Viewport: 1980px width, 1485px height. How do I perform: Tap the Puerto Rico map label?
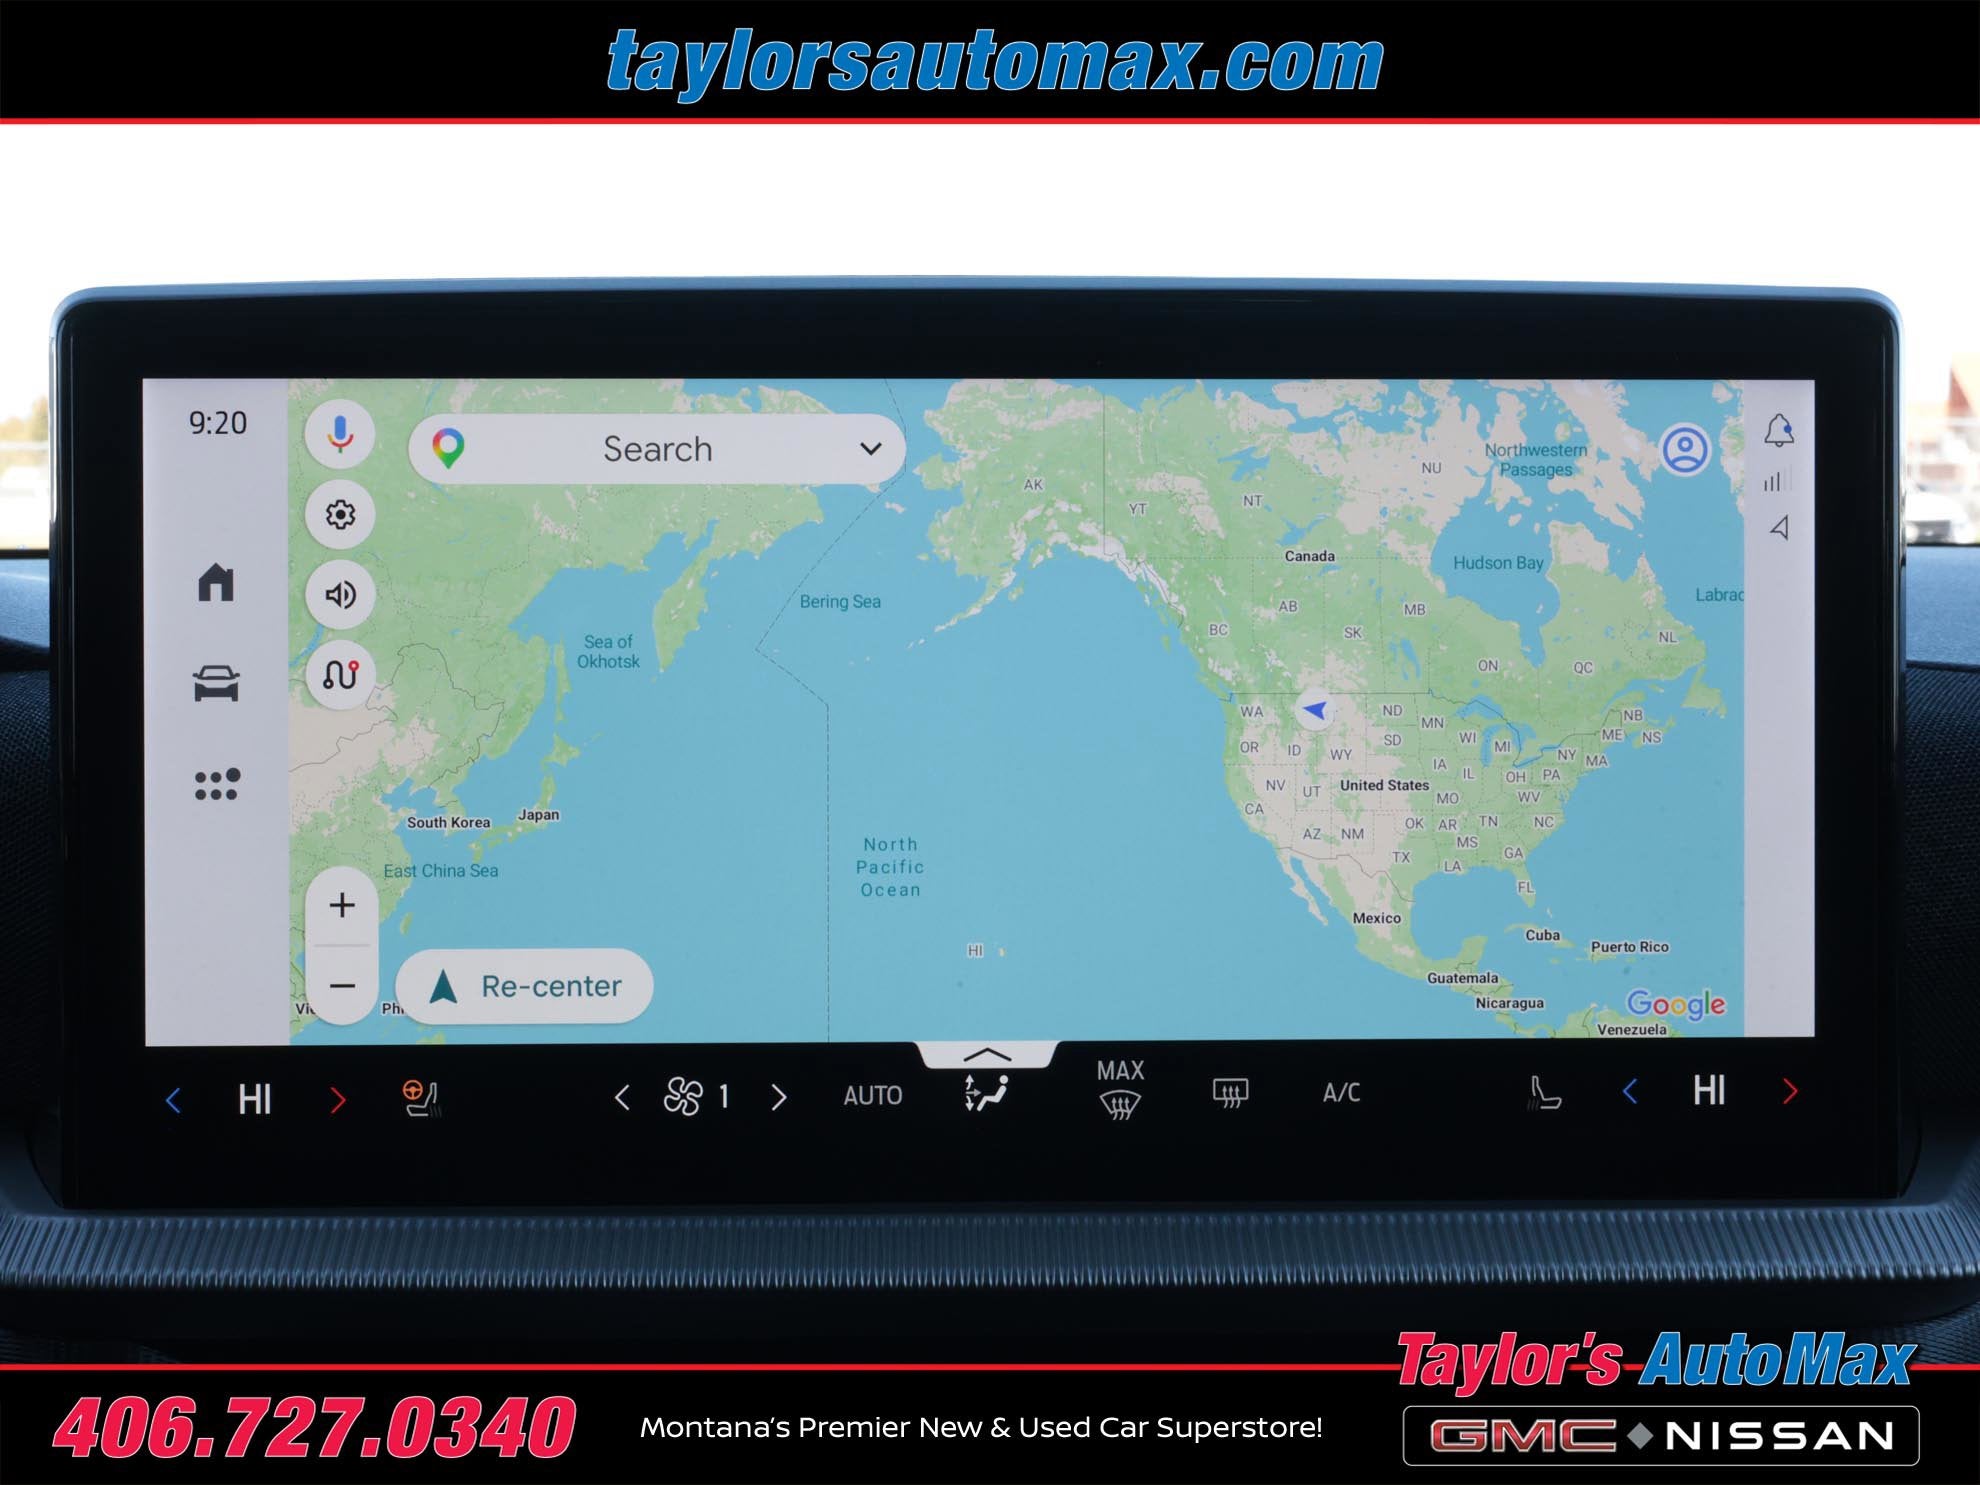click(1630, 947)
